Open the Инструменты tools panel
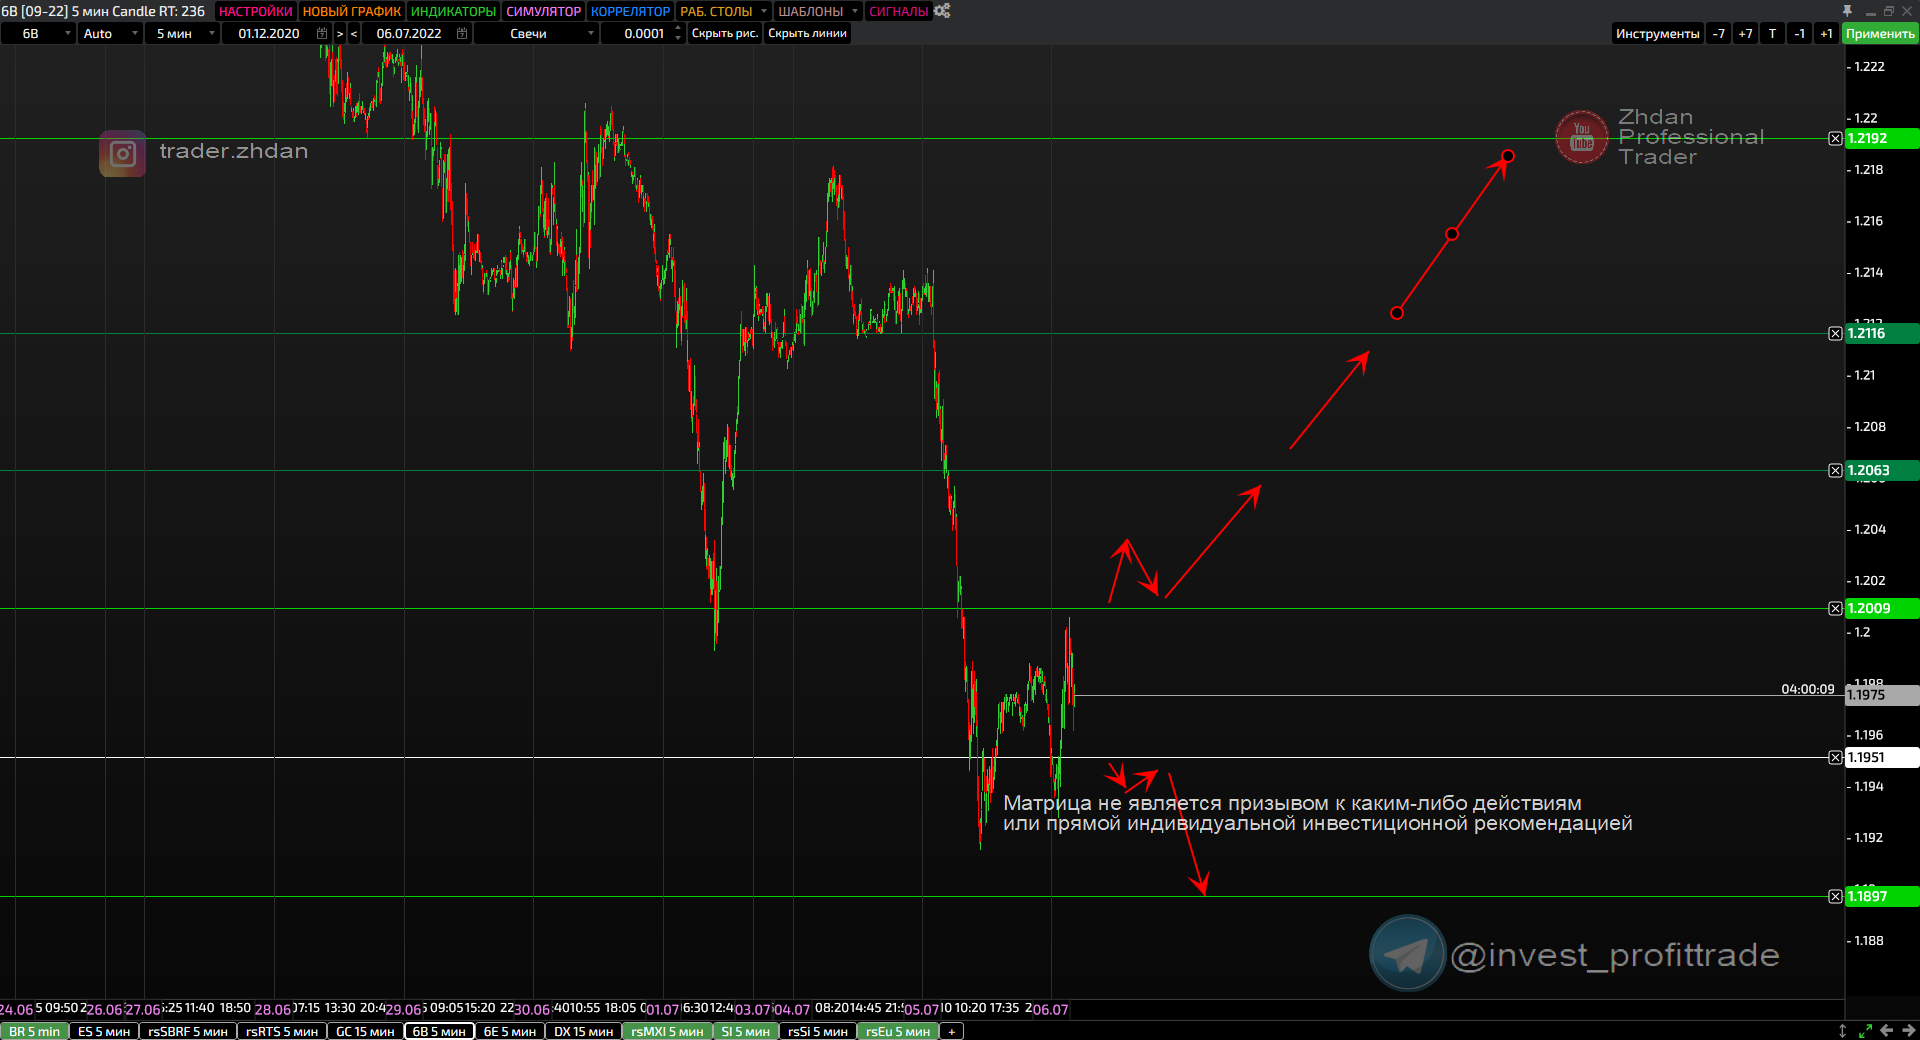Image resolution: width=1920 pixels, height=1040 pixels. [1657, 33]
